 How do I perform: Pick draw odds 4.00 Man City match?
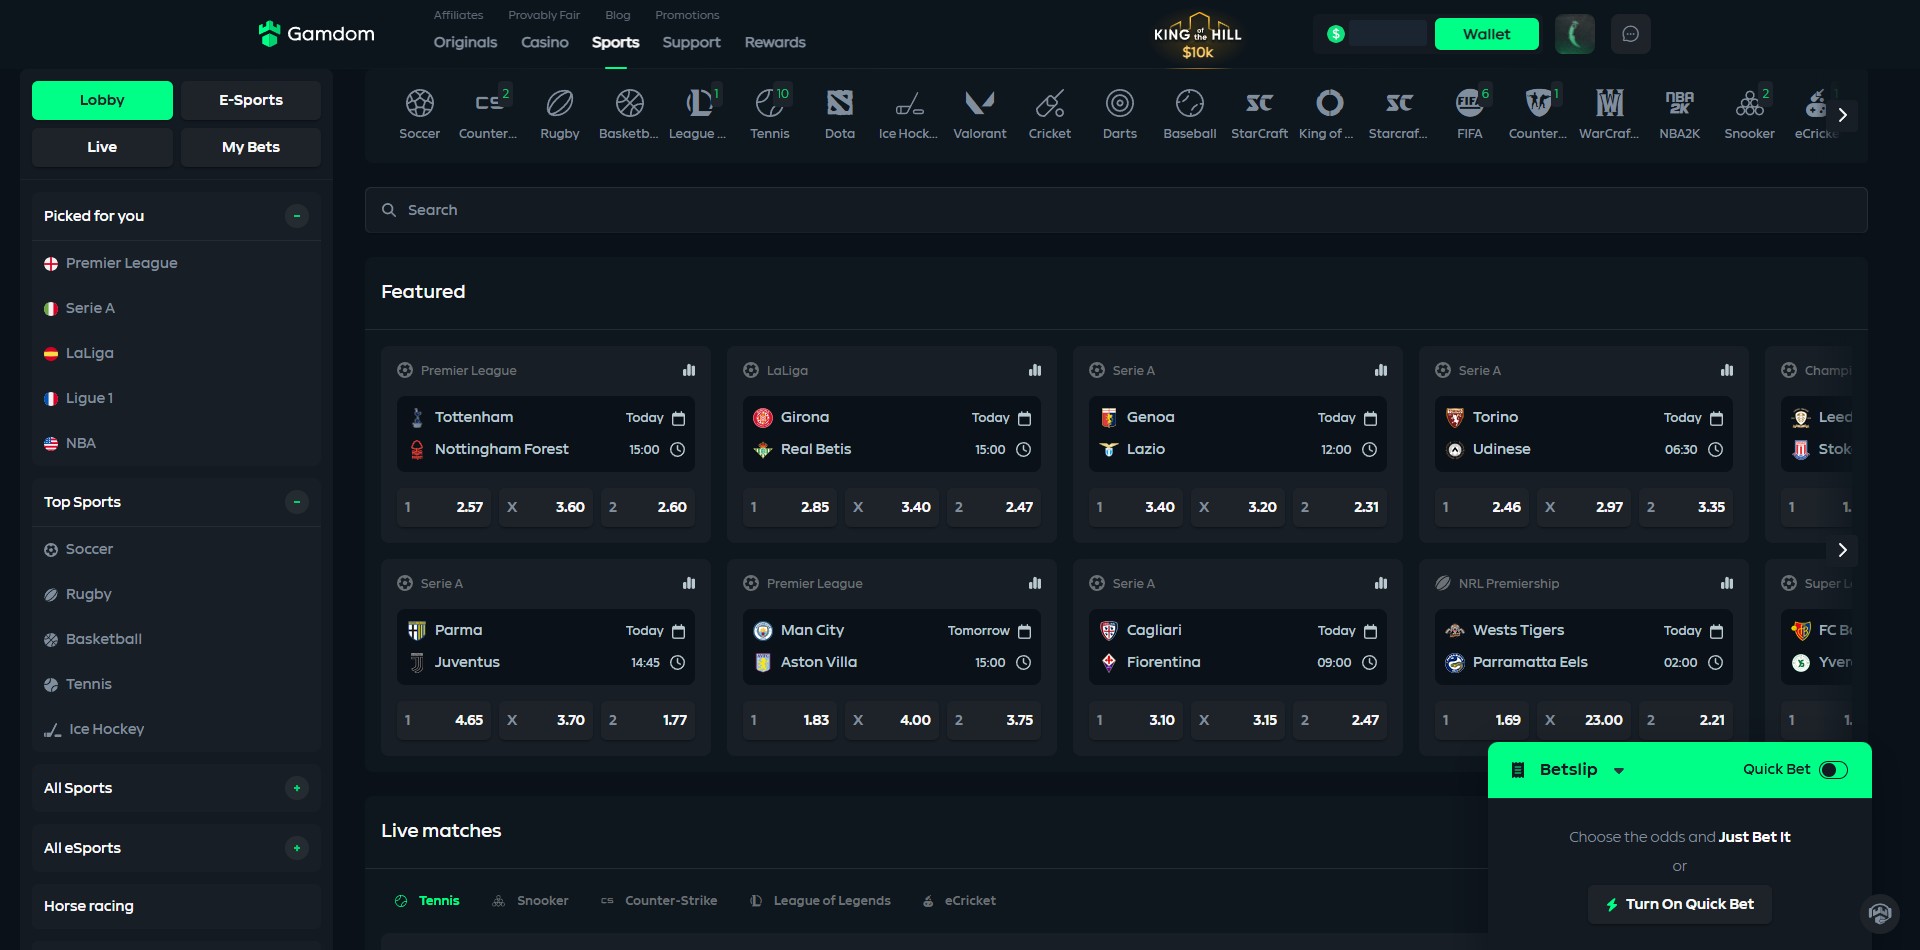(x=891, y=720)
